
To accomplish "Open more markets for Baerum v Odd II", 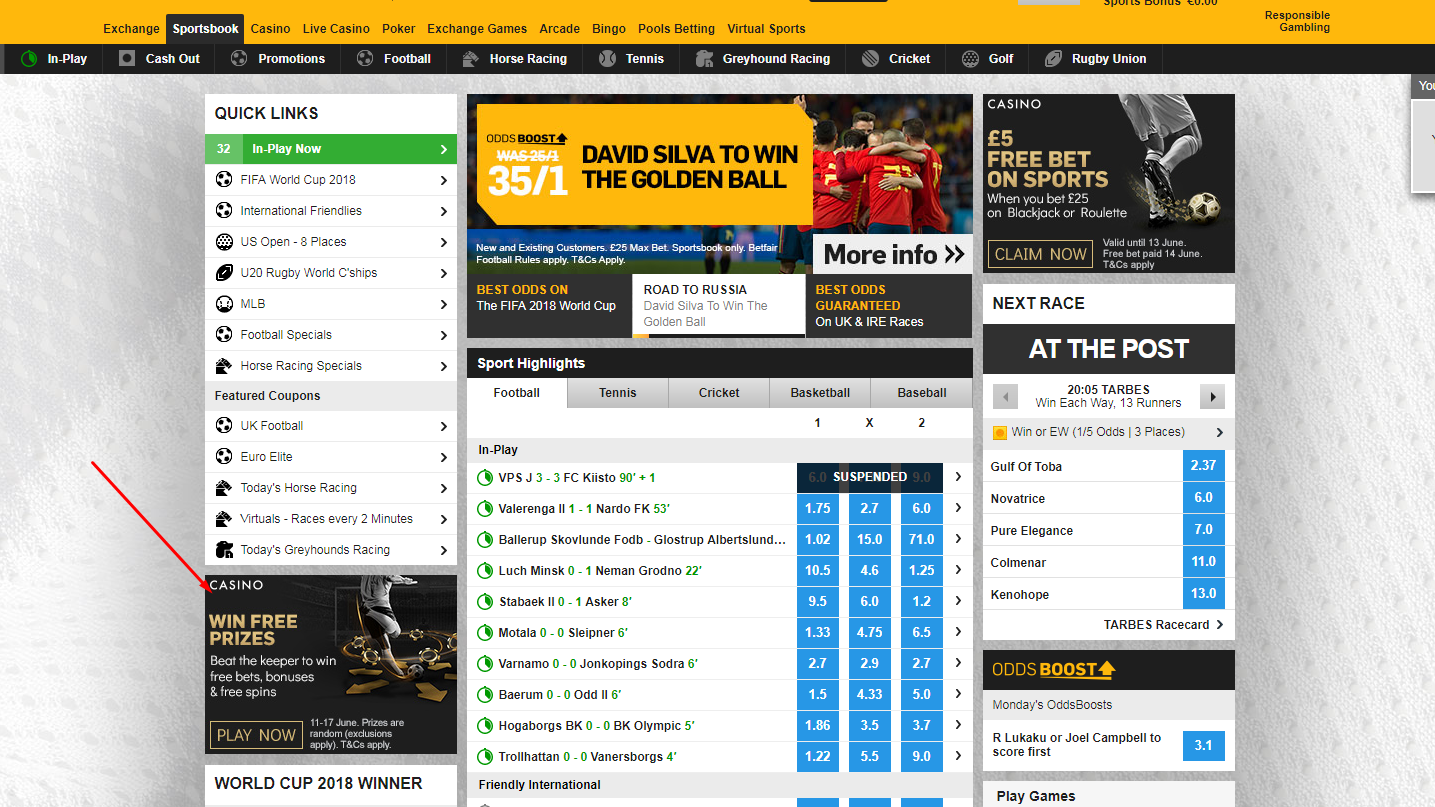I will click(x=958, y=694).
